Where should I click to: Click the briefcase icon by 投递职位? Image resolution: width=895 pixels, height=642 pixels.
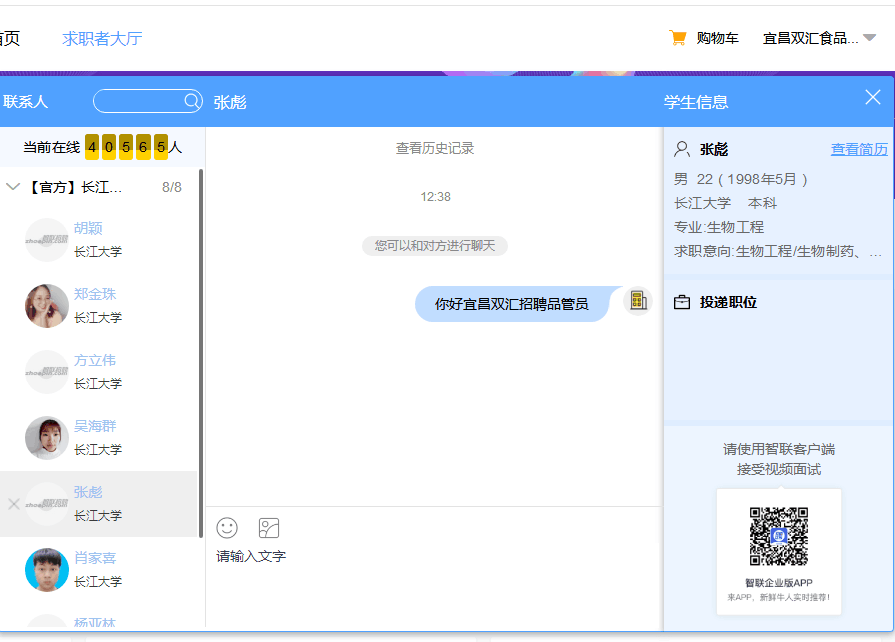pyautogui.click(x=682, y=302)
